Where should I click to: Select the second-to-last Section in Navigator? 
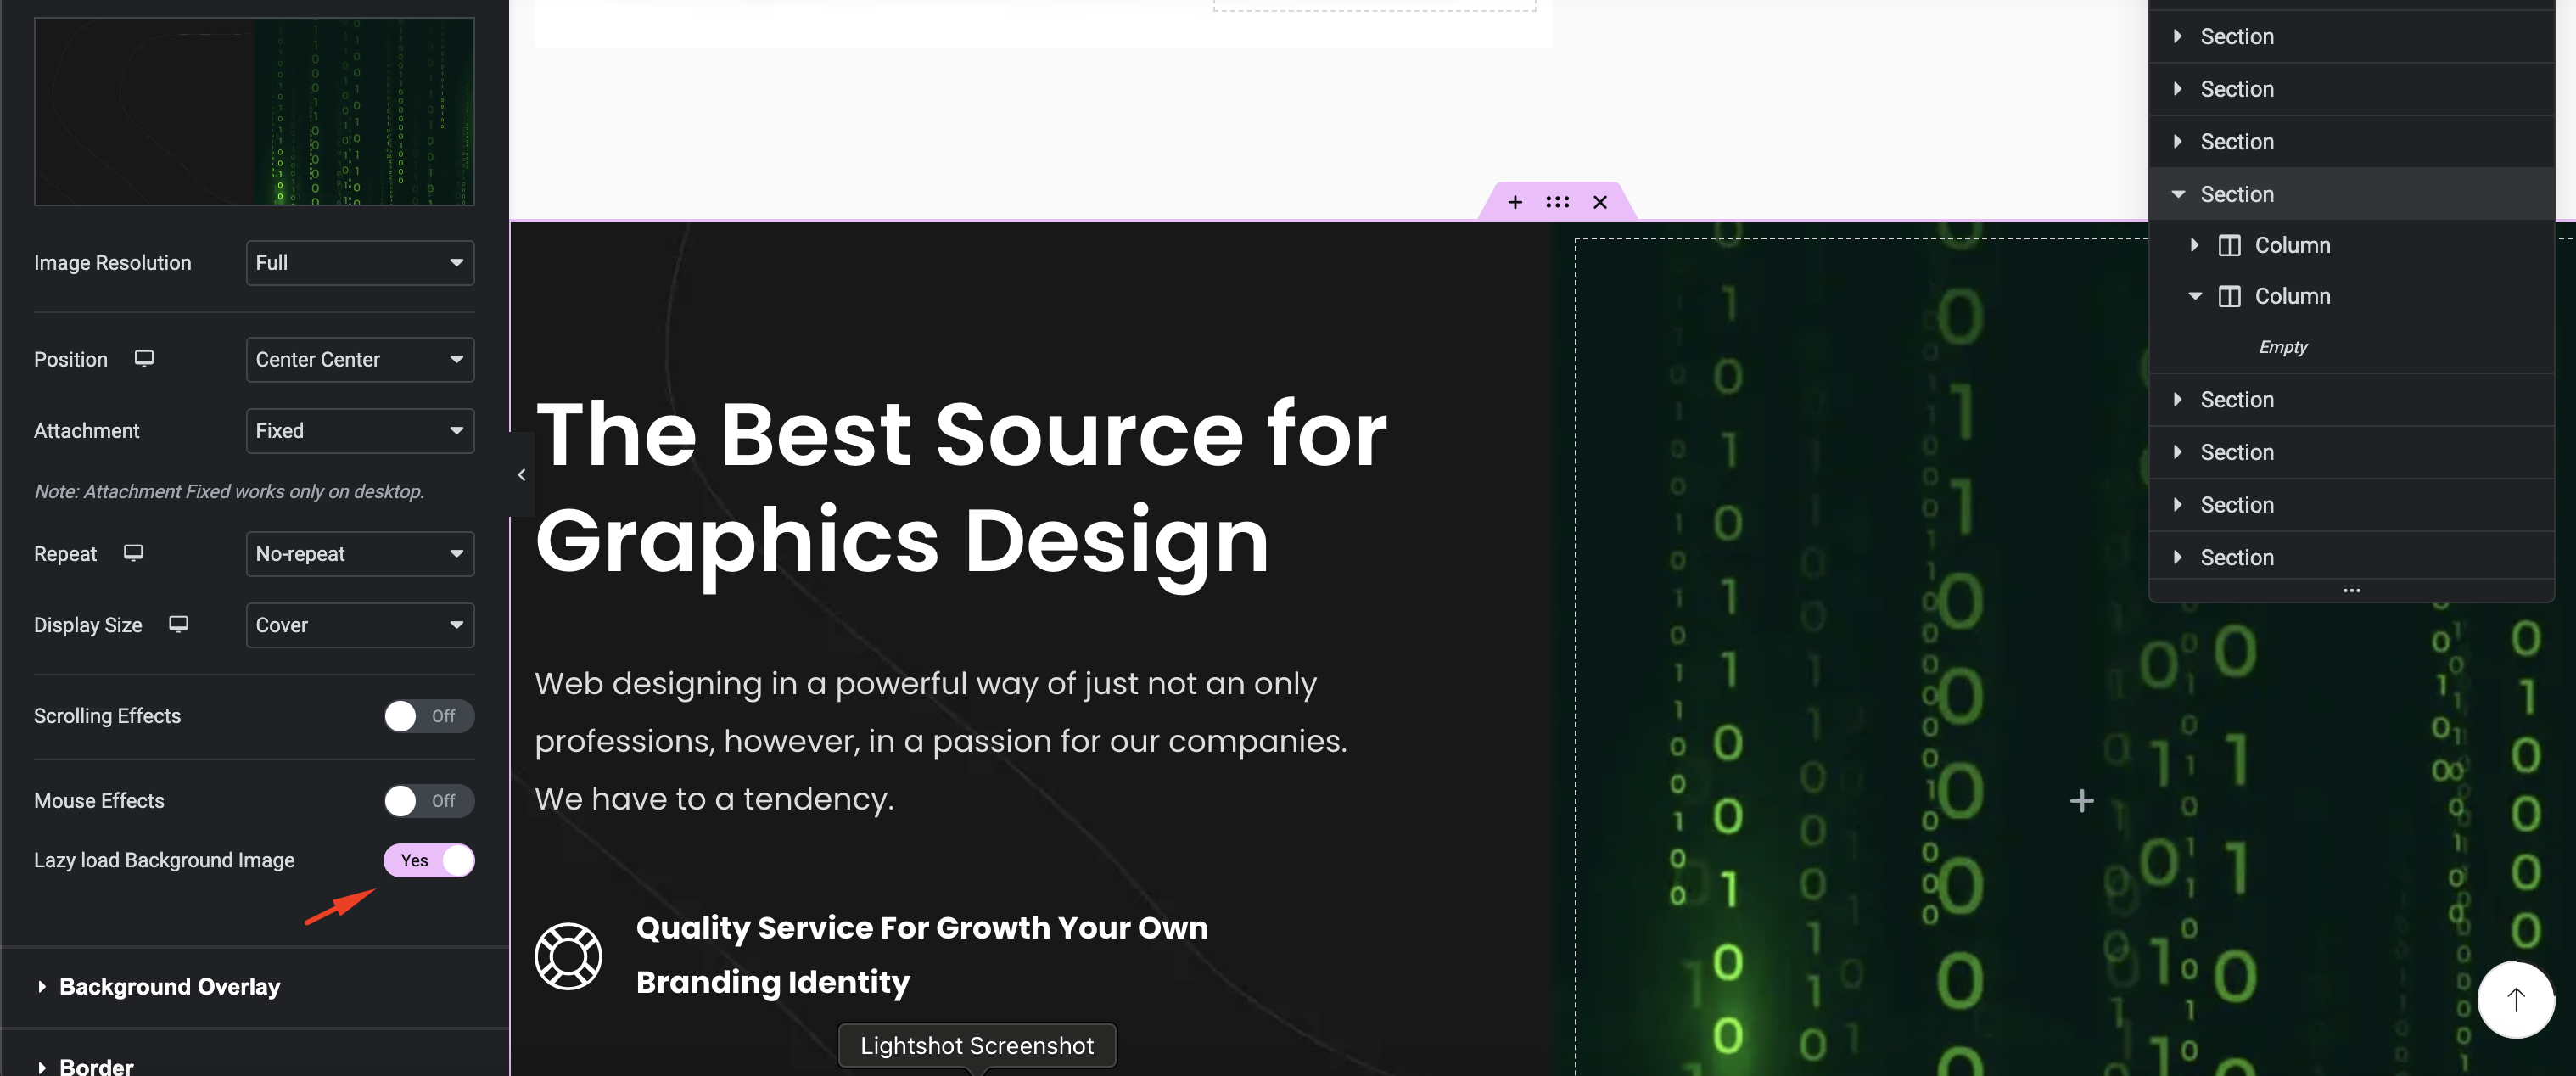click(x=2350, y=505)
